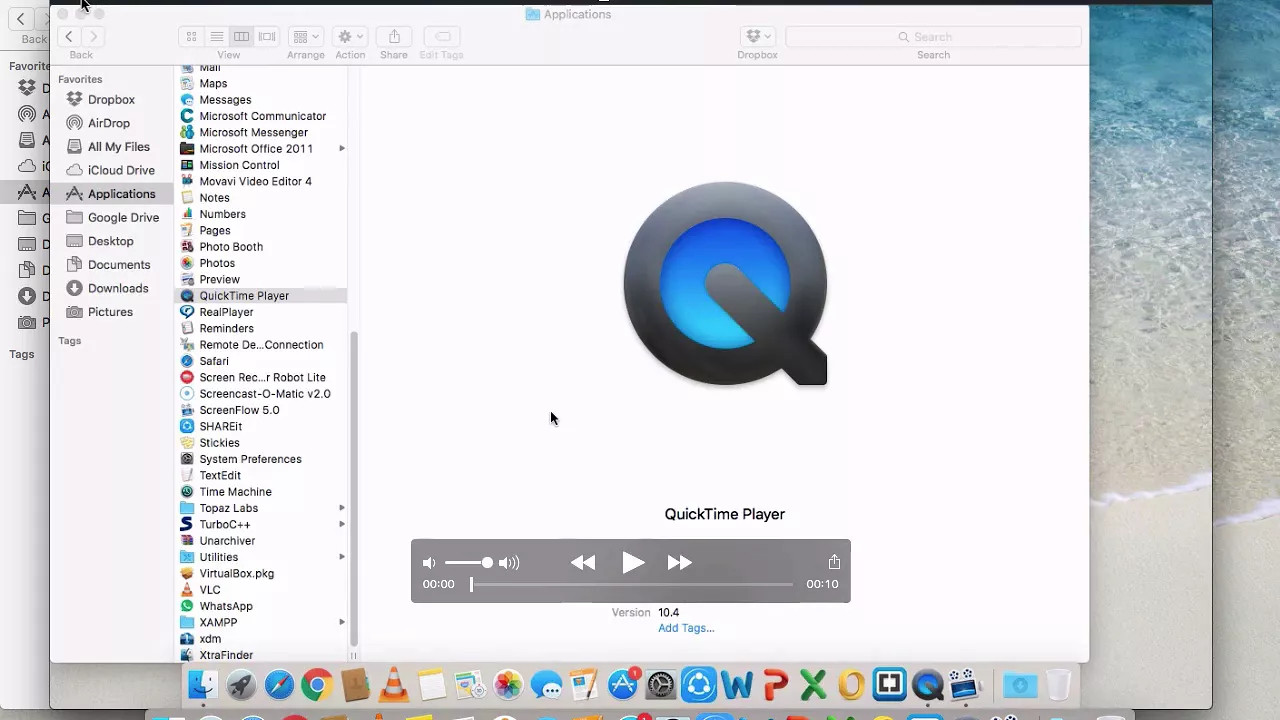
Task: Click the large QuickTime Player icon
Action: [725, 284]
